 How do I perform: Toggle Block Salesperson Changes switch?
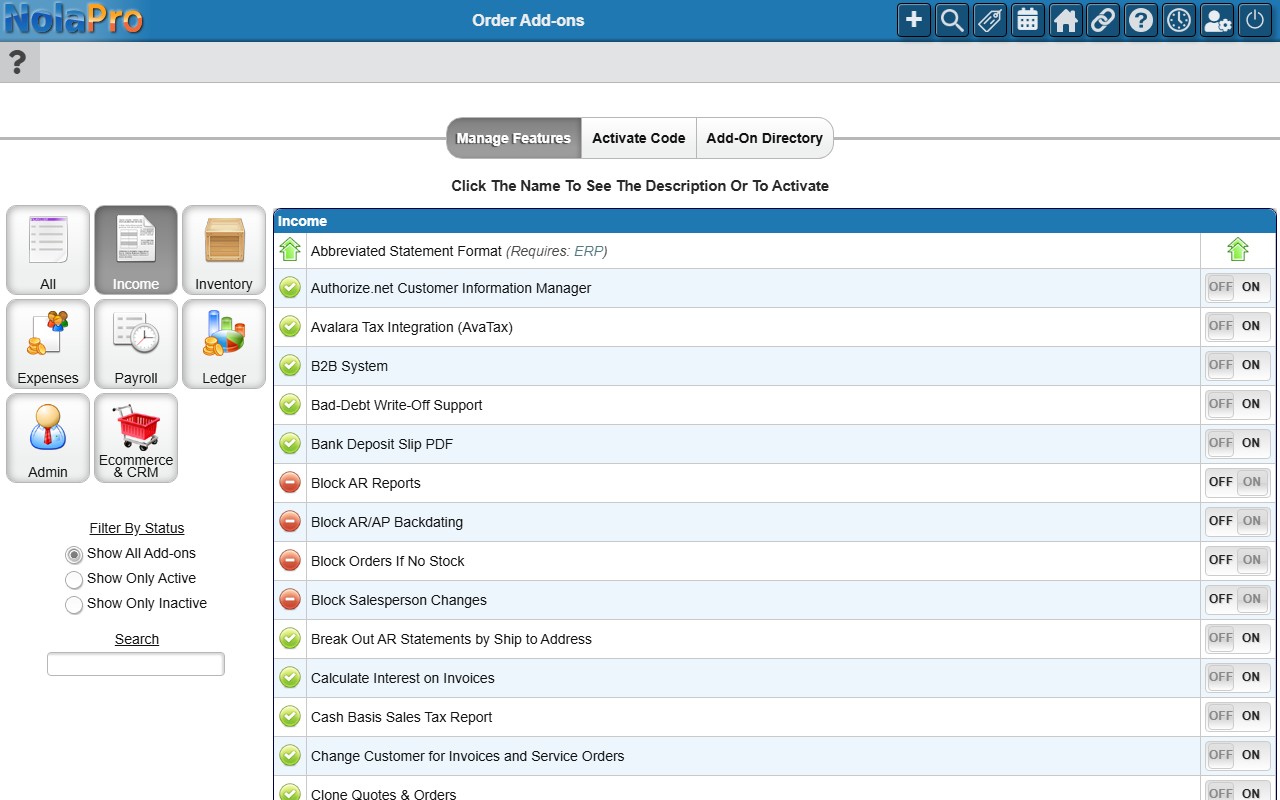[x=1238, y=599]
